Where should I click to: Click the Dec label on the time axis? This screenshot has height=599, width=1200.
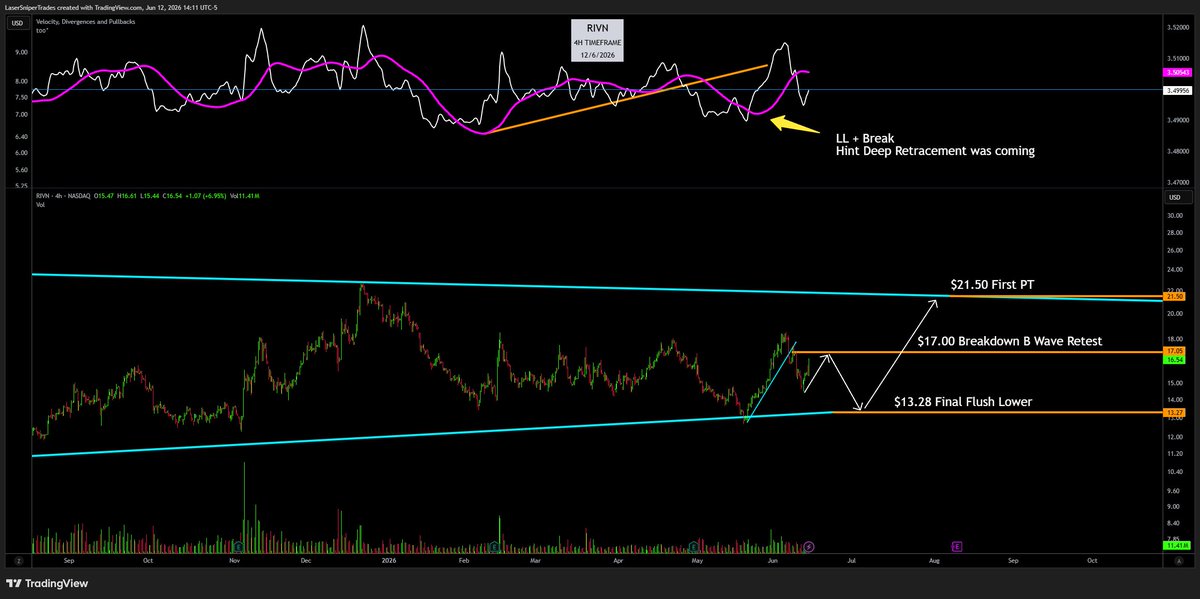(x=308, y=562)
